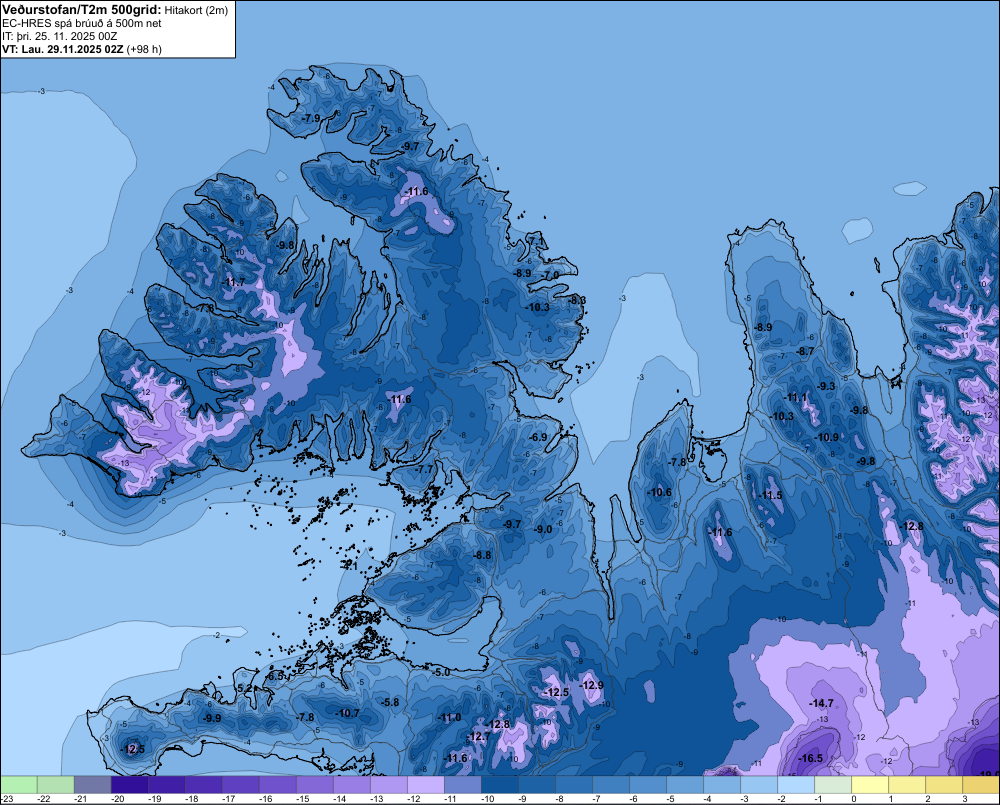Click the -5.2 temperature value on the map
Image resolution: width=1000 pixels, height=805 pixels.
pos(244,688)
